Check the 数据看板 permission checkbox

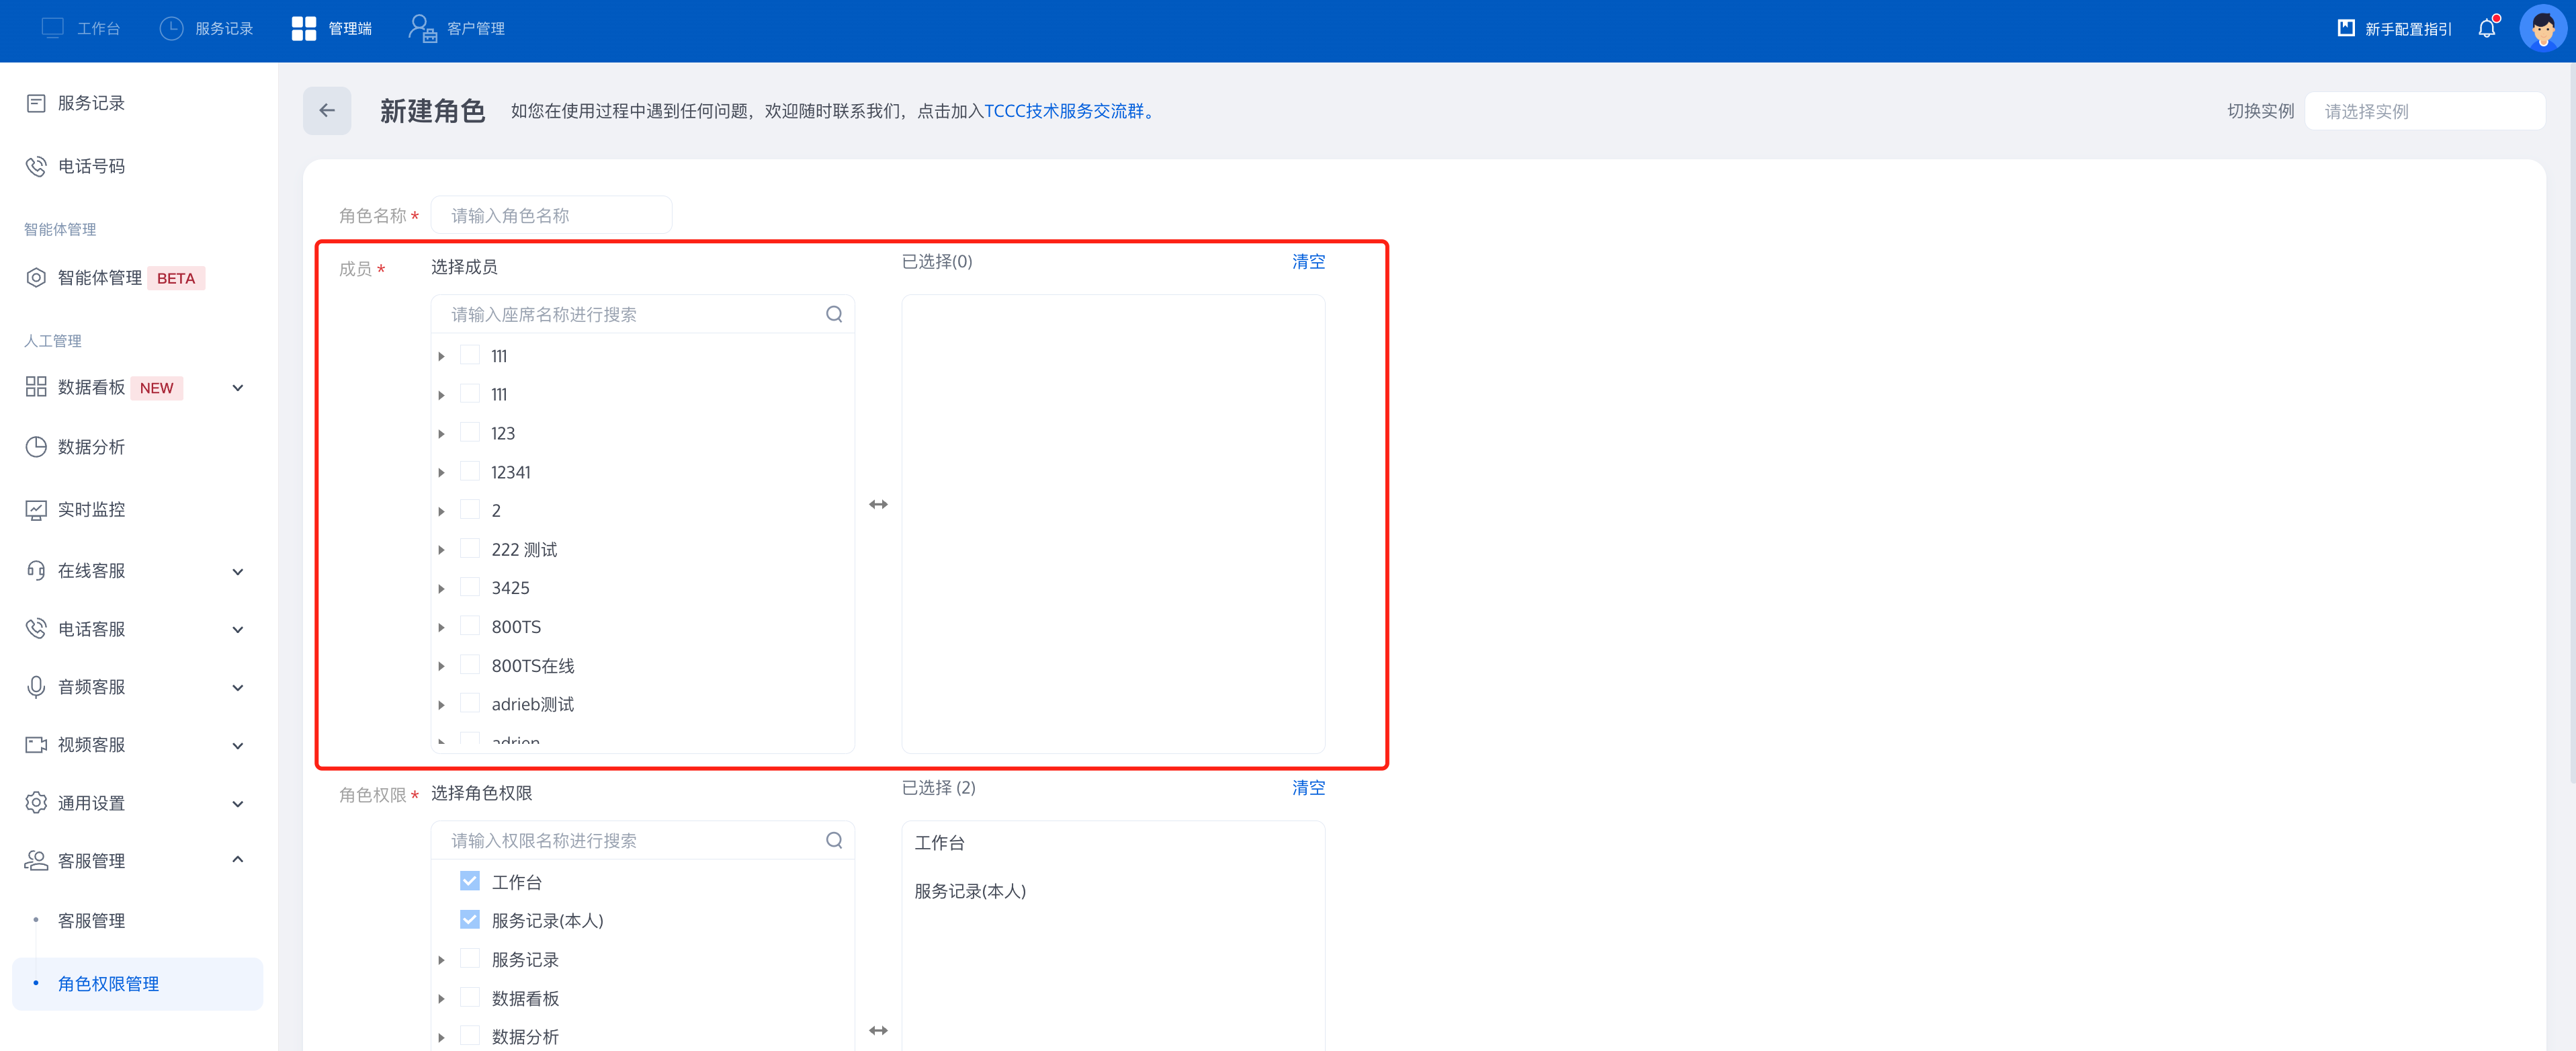pyautogui.click(x=470, y=997)
